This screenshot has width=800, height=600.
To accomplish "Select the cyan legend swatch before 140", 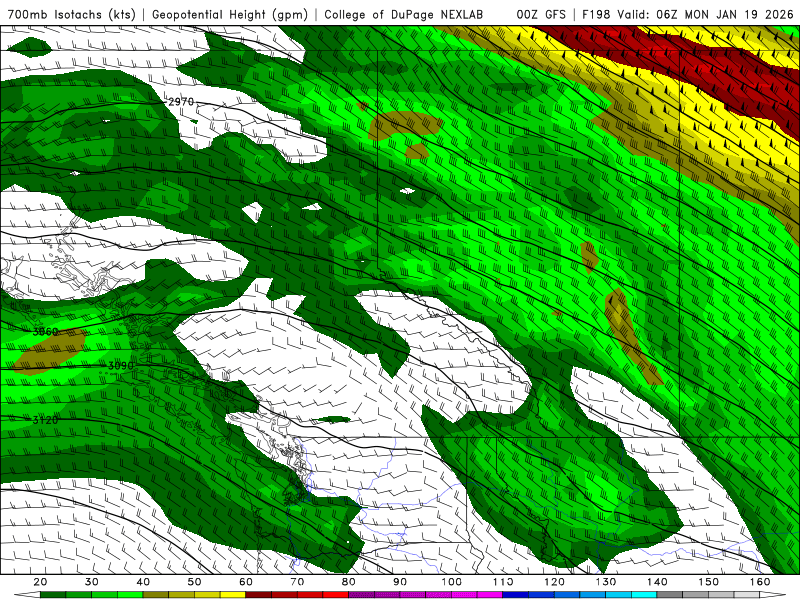I will click(644, 595).
